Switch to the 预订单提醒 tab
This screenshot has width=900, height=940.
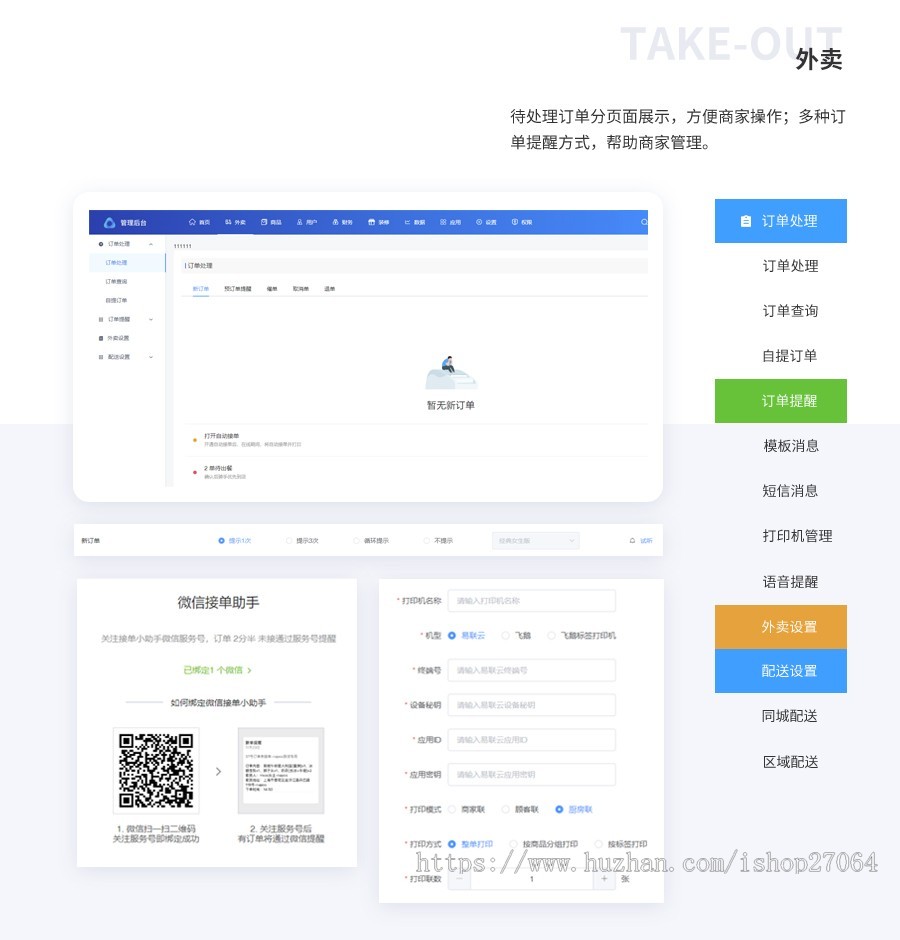click(237, 289)
